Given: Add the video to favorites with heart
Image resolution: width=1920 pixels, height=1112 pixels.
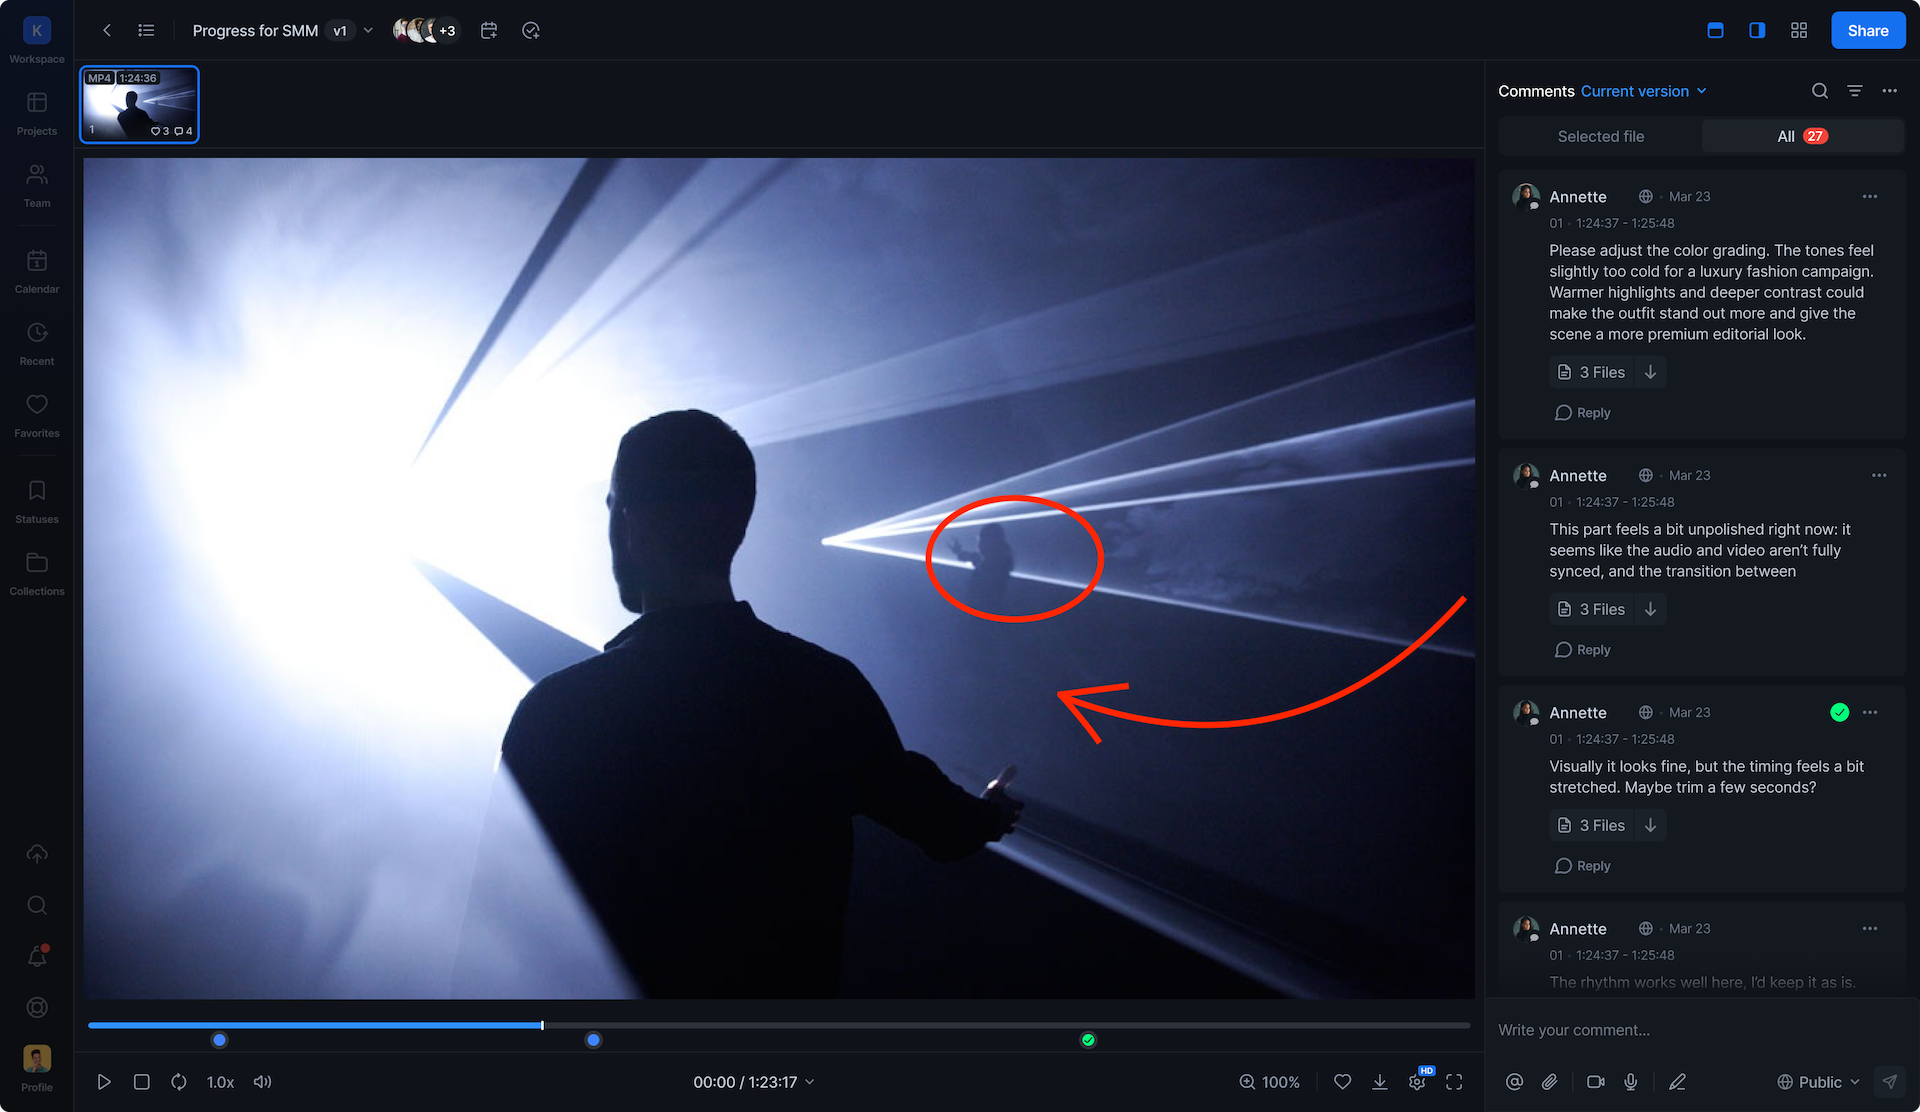Looking at the screenshot, I should coord(1343,1082).
